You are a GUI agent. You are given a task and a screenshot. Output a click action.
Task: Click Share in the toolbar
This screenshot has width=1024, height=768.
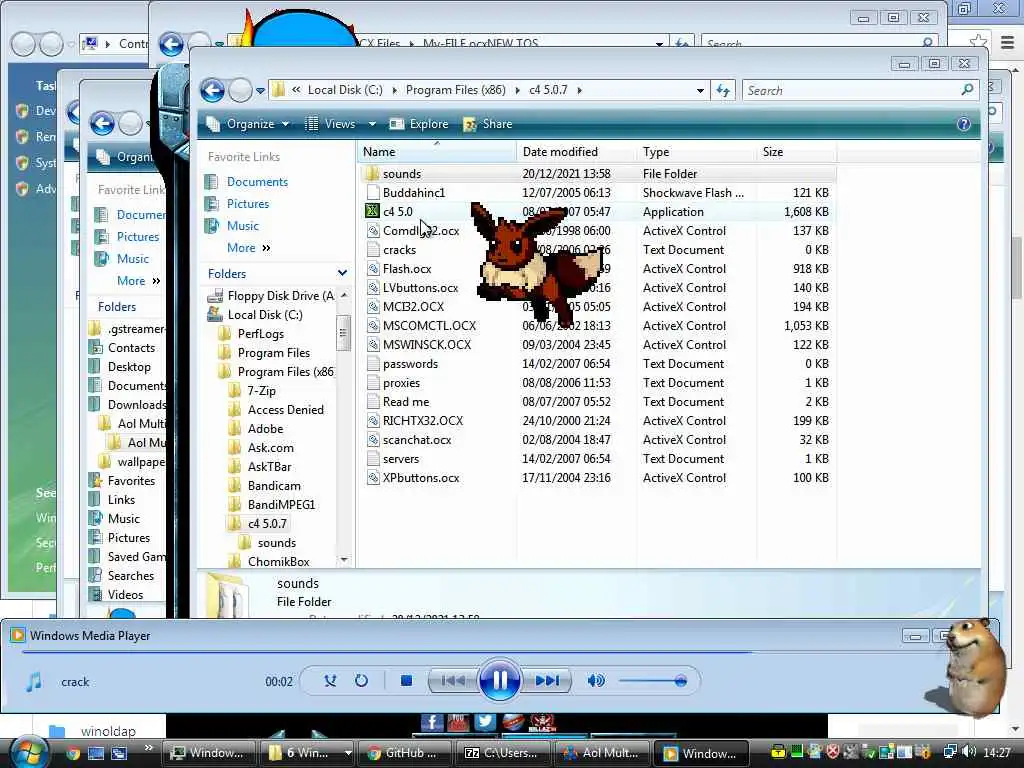click(488, 124)
